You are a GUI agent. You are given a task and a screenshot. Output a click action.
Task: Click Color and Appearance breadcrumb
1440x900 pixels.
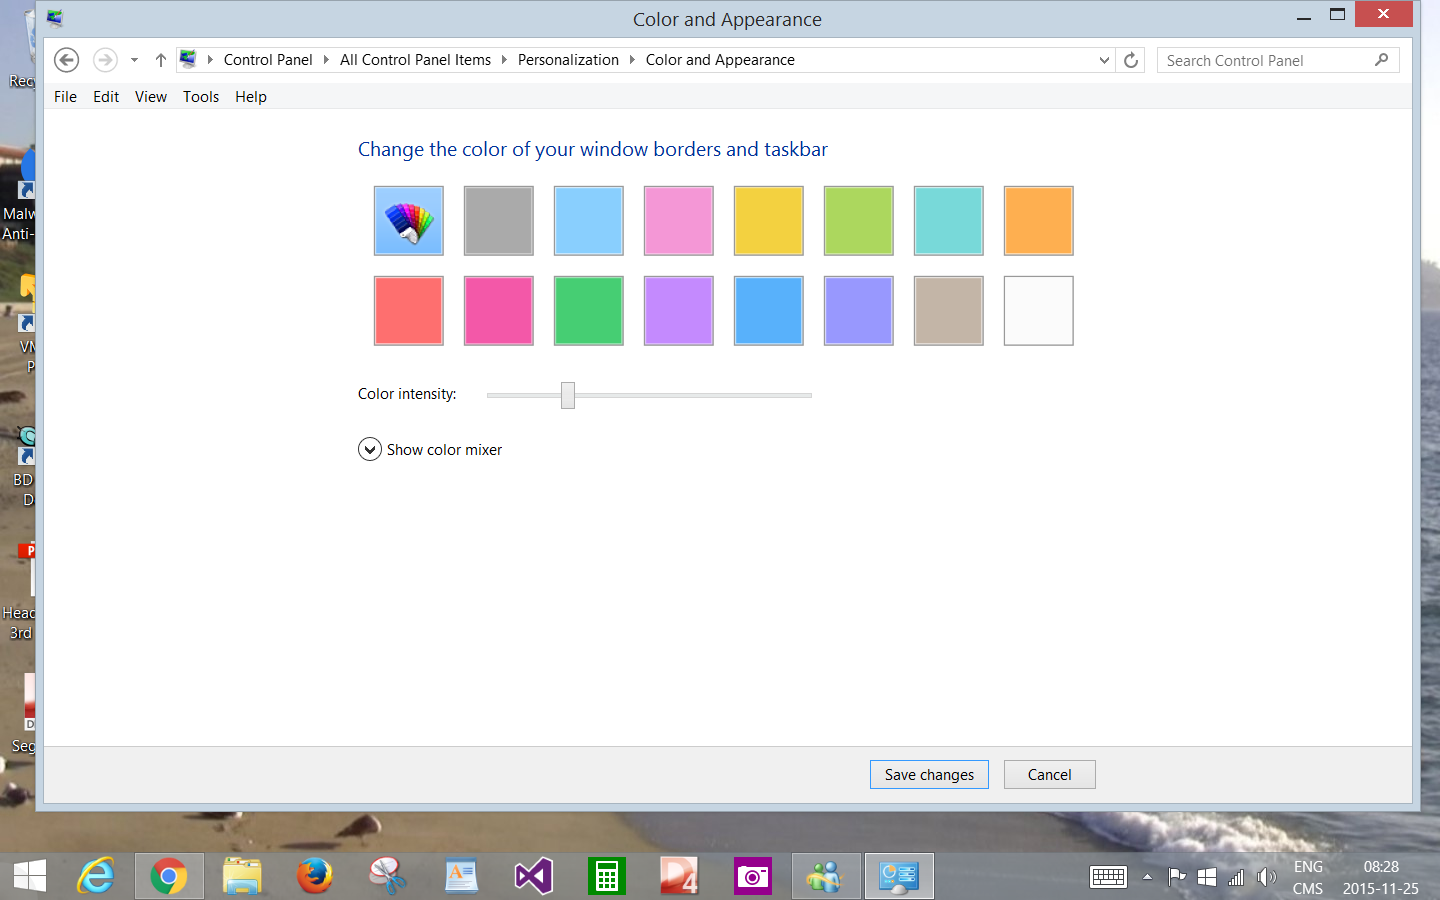coord(720,60)
